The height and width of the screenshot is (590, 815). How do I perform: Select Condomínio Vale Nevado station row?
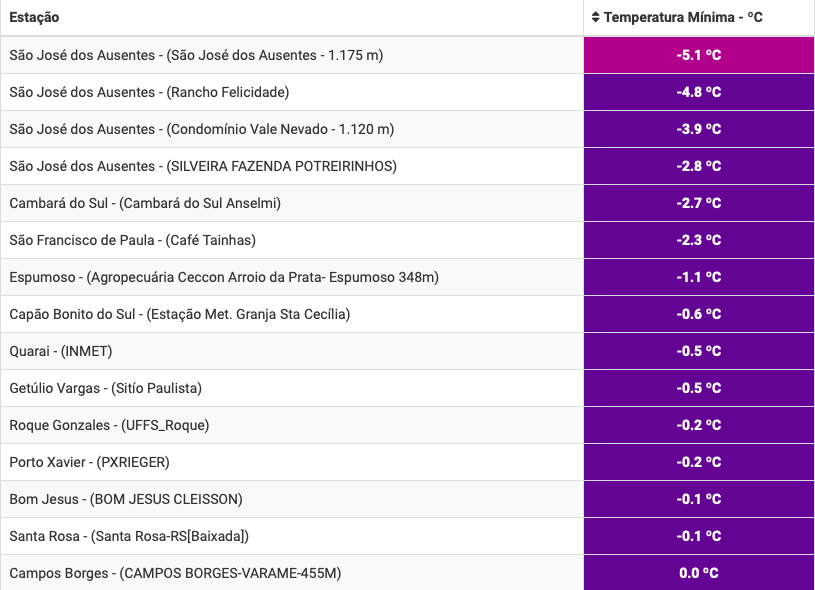pyautogui.click(x=201, y=129)
